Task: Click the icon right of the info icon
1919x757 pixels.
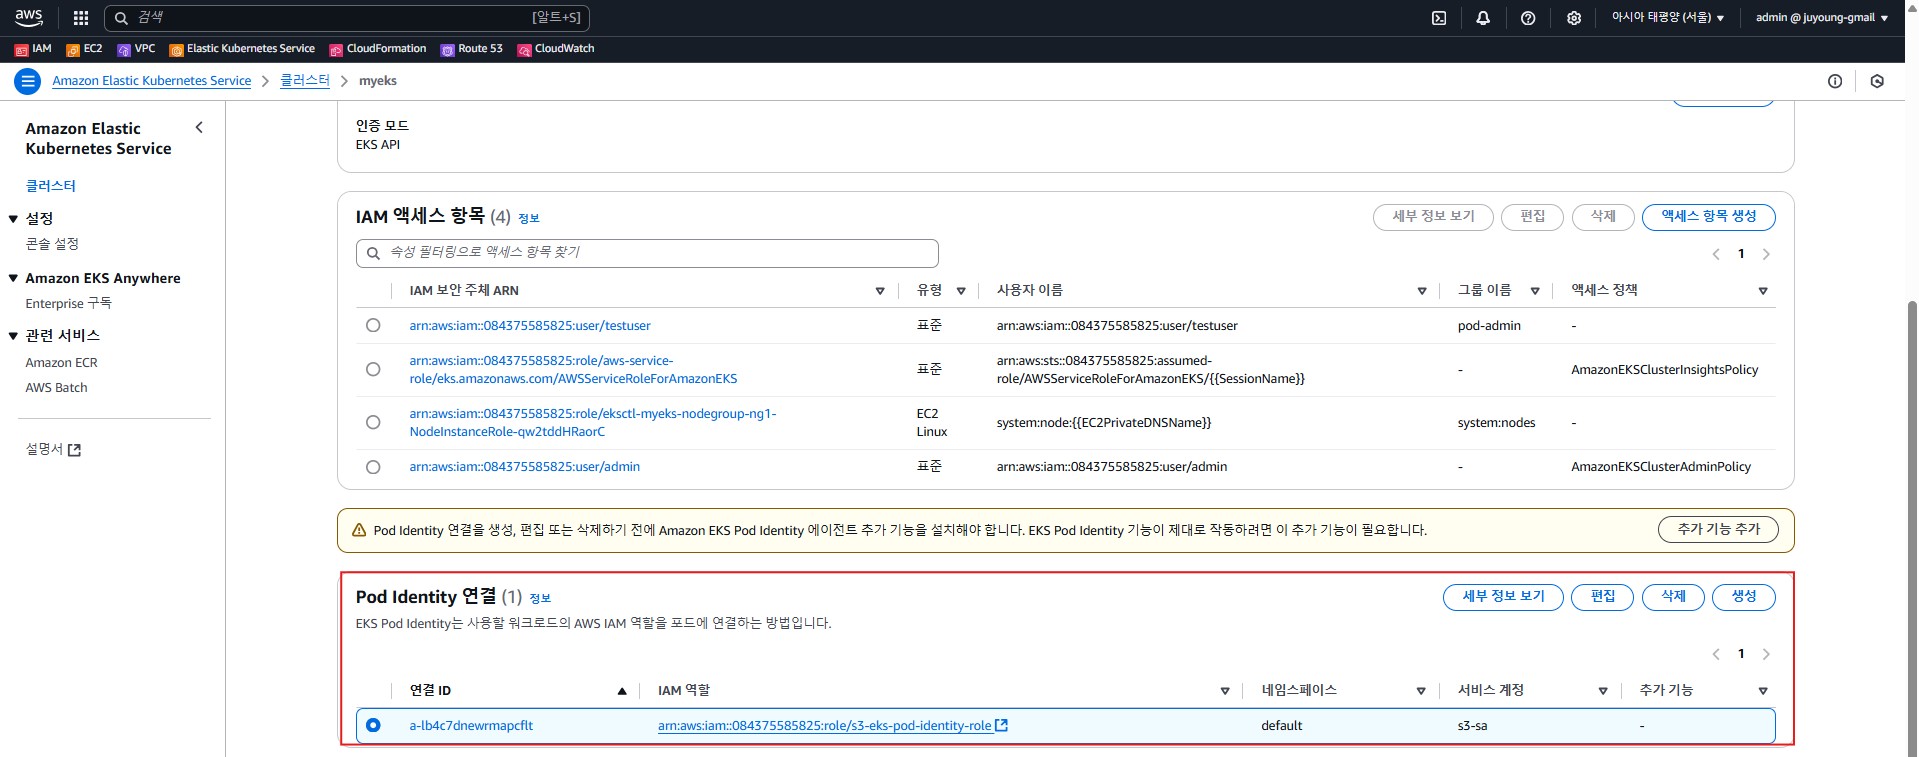Action: tap(1877, 81)
